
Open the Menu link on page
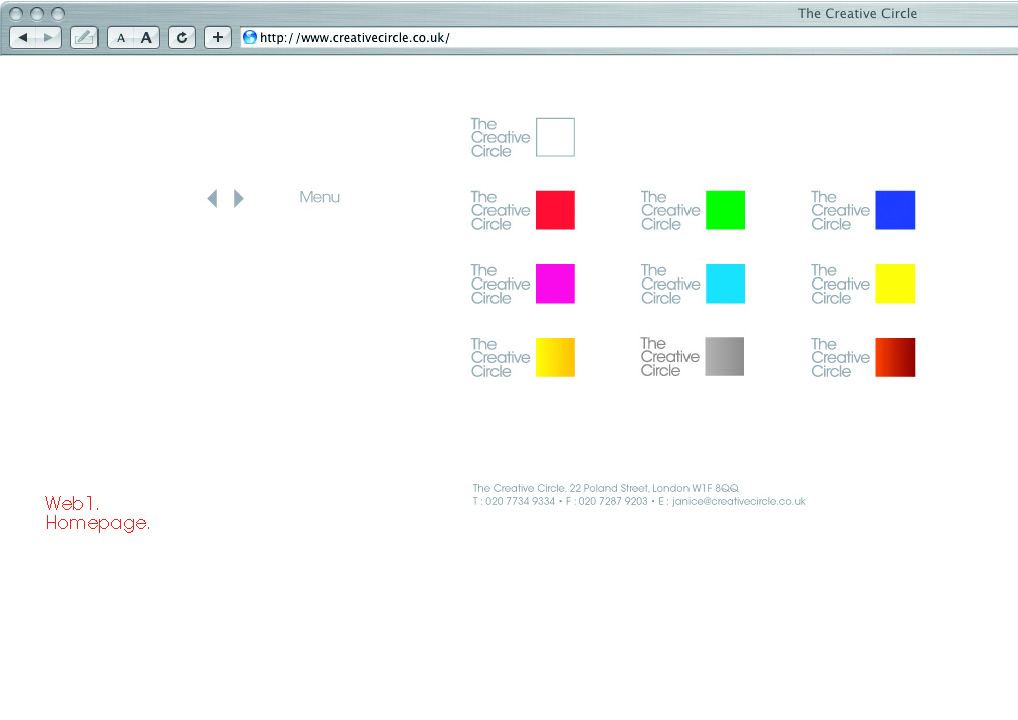[x=319, y=198]
